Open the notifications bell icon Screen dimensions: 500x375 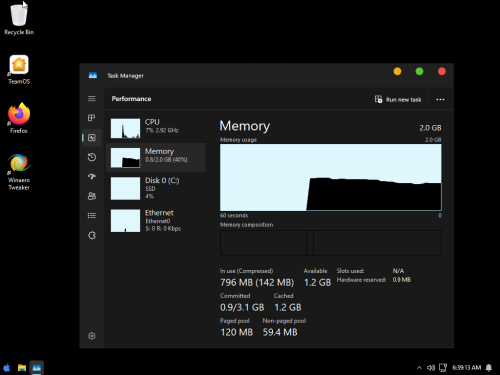(x=489, y=368)
